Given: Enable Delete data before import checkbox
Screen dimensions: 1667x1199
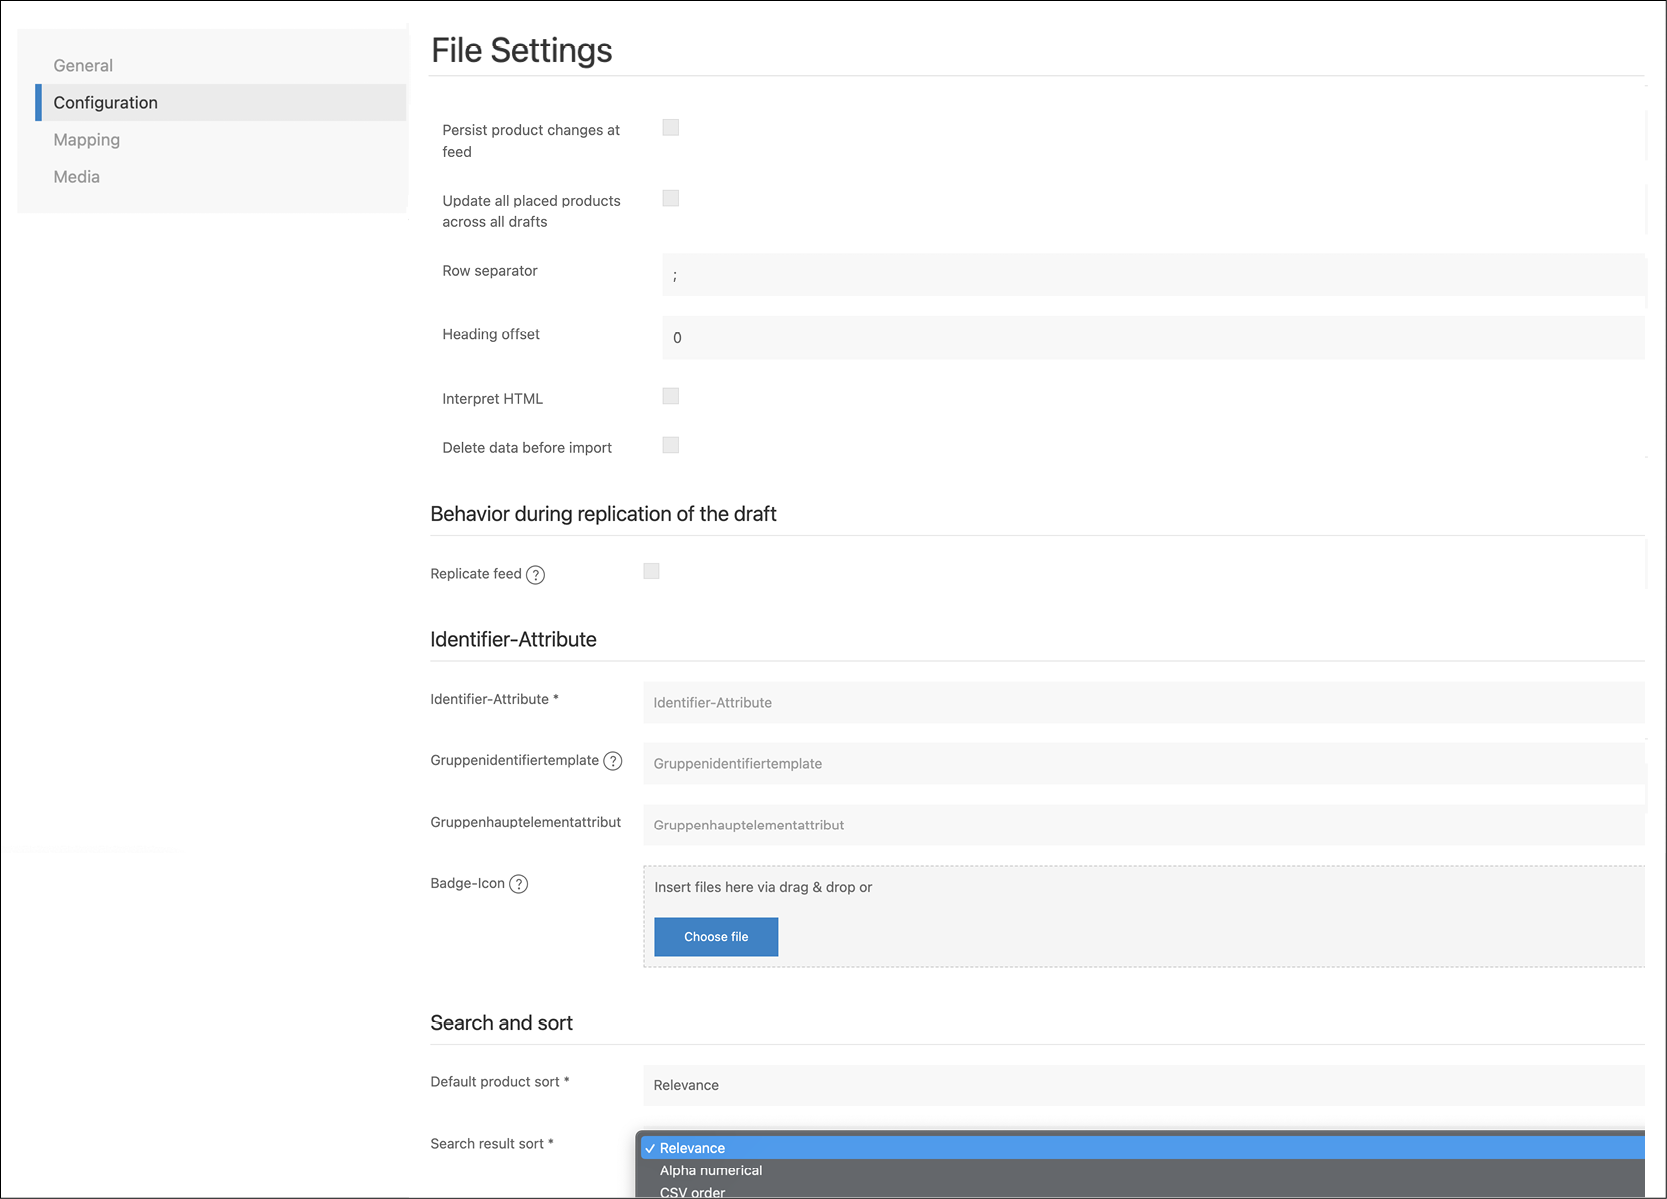Looking at the screenshot, I should pyautogui.click(x=671, y=446).
